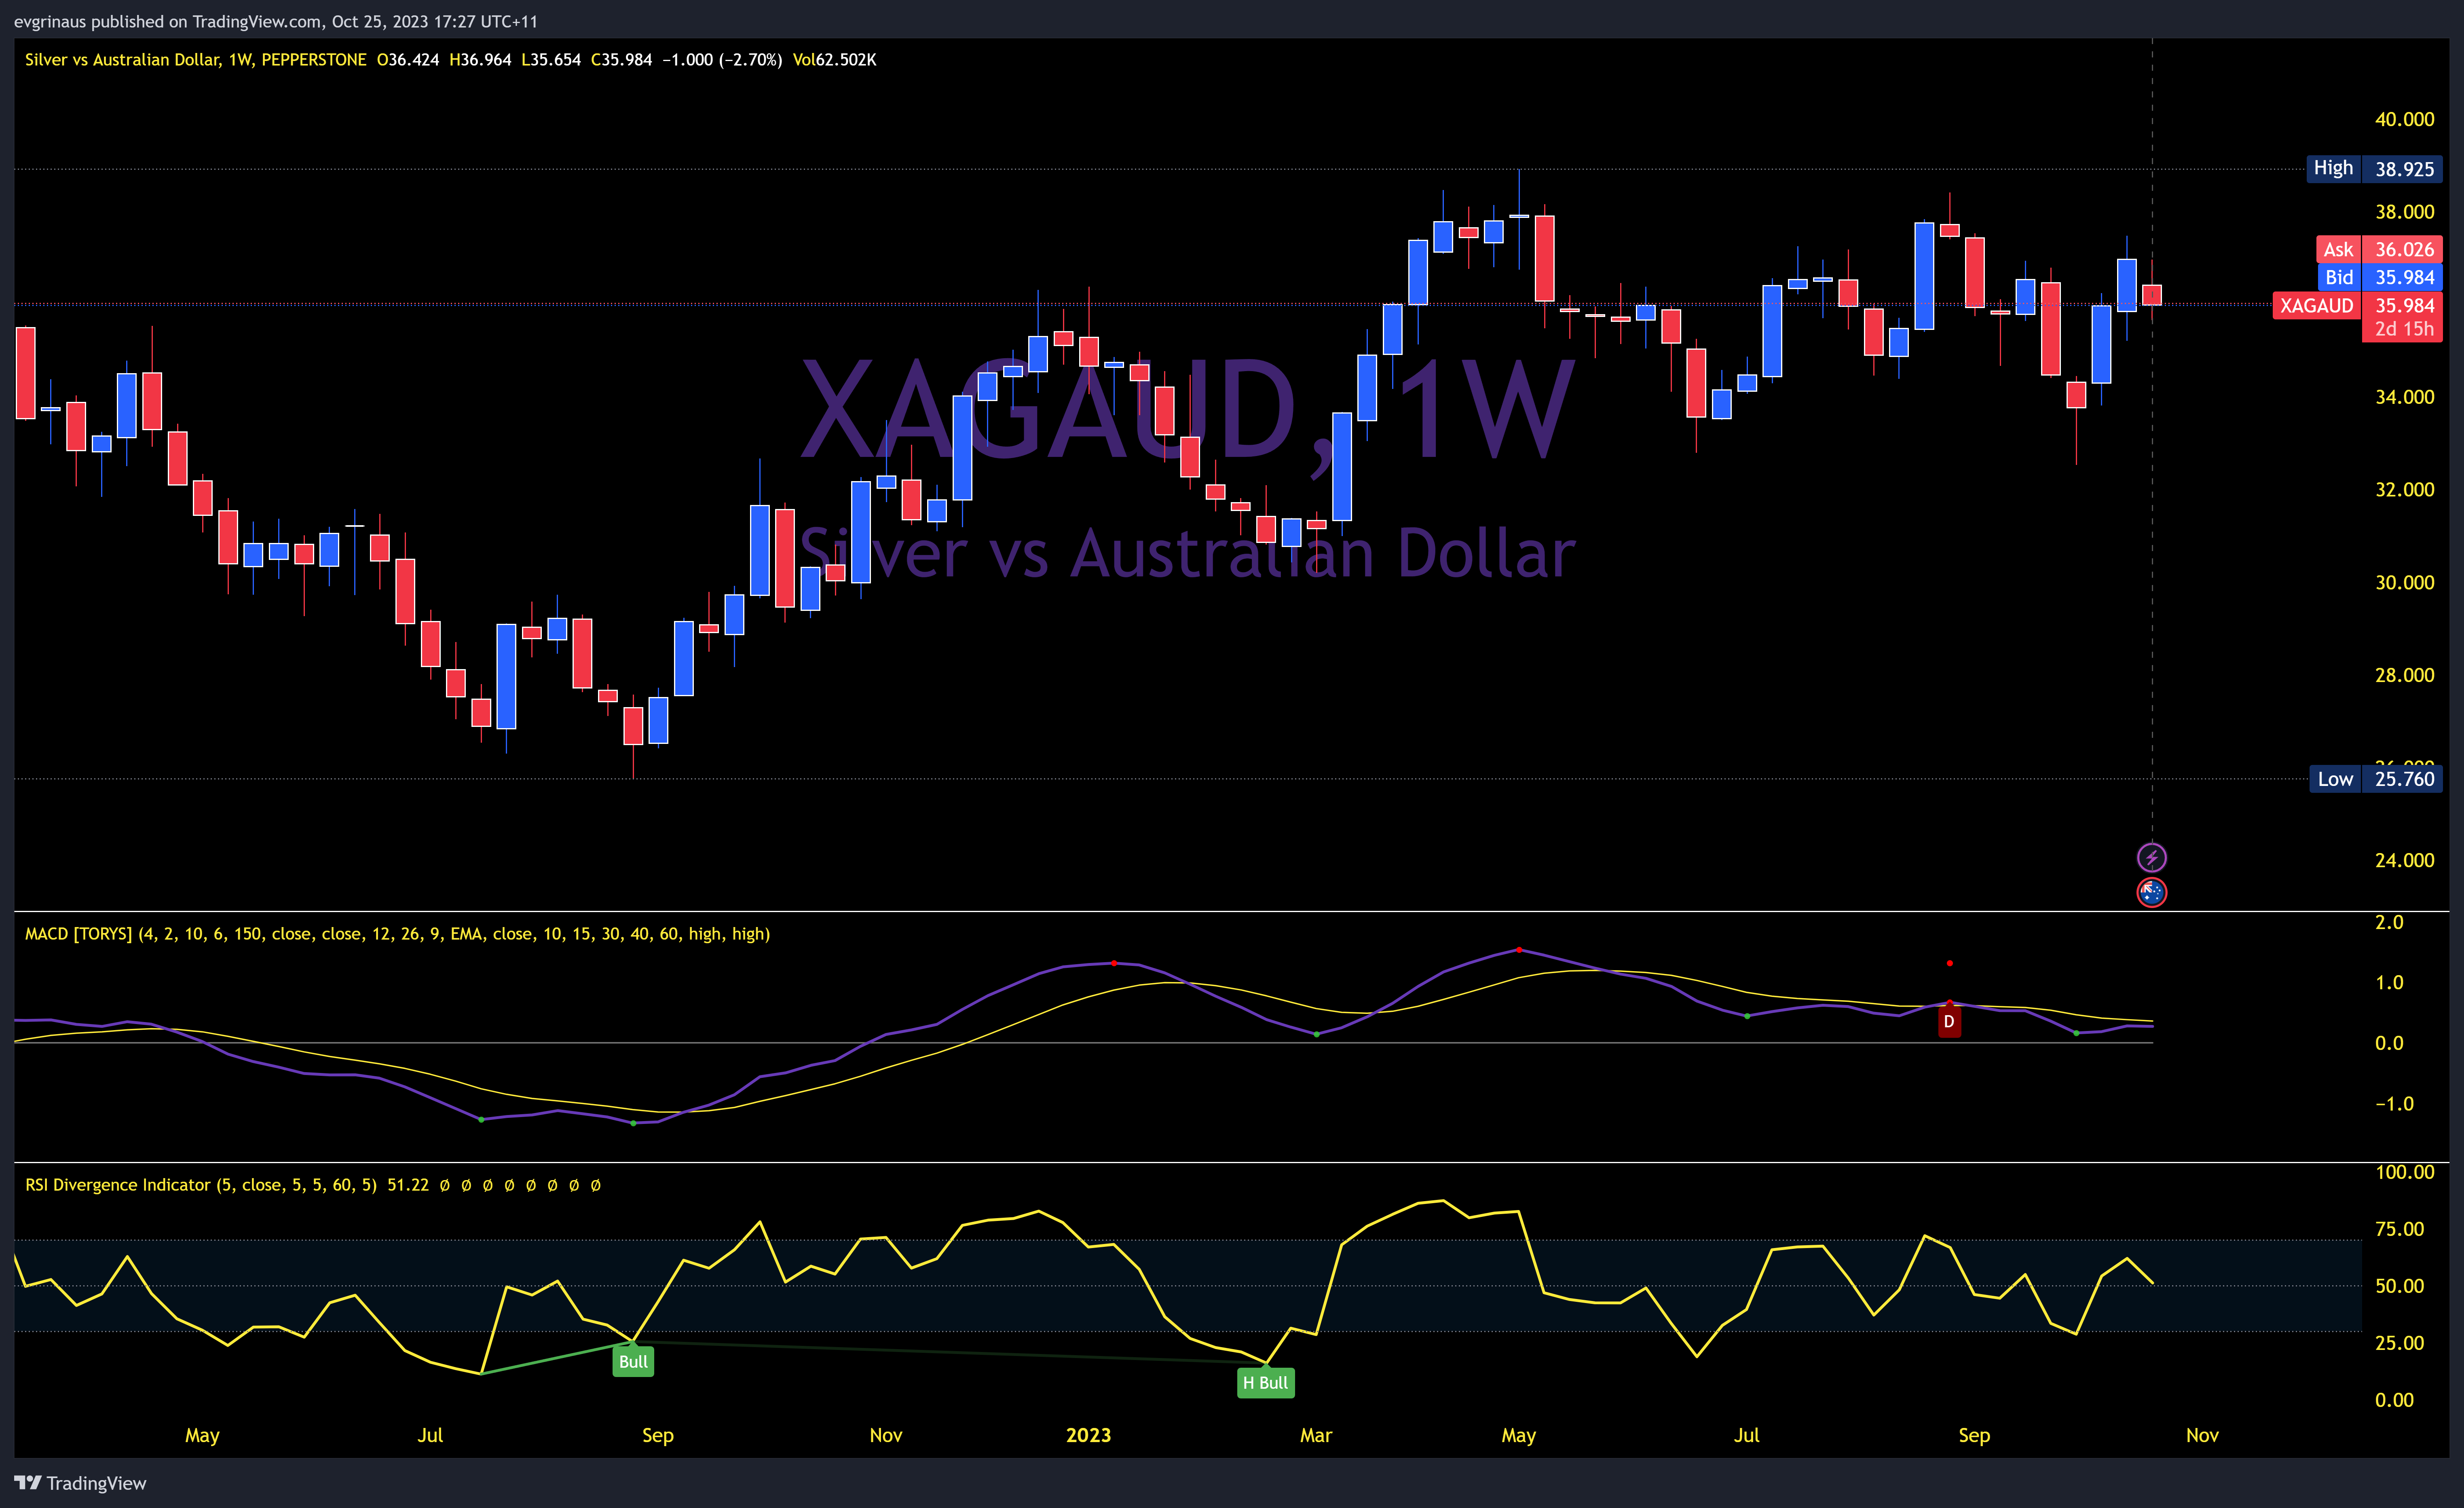The width and height of the screenshot is (2464, 1508).
Task: Click the 2.0 MACD axis label
Action: [x=2389, y=922]
